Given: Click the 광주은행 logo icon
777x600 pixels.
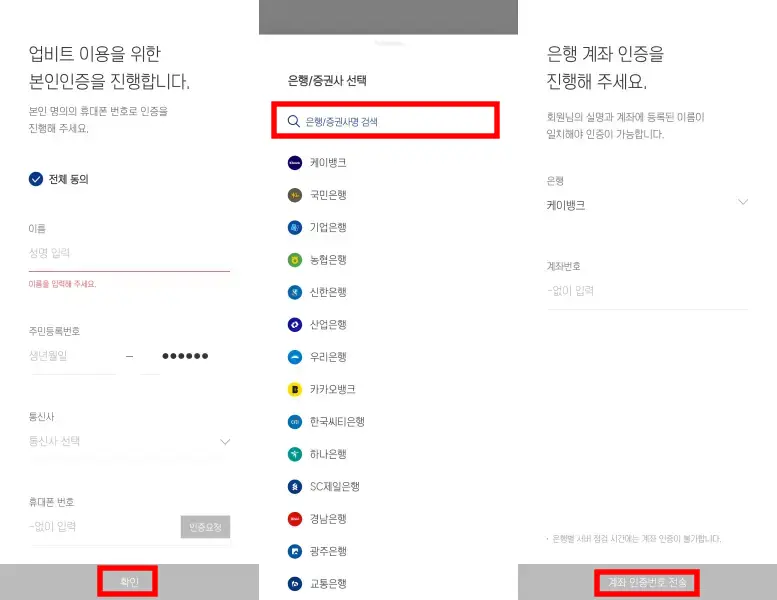Looking at the screenshot, I should pos(295,551).
